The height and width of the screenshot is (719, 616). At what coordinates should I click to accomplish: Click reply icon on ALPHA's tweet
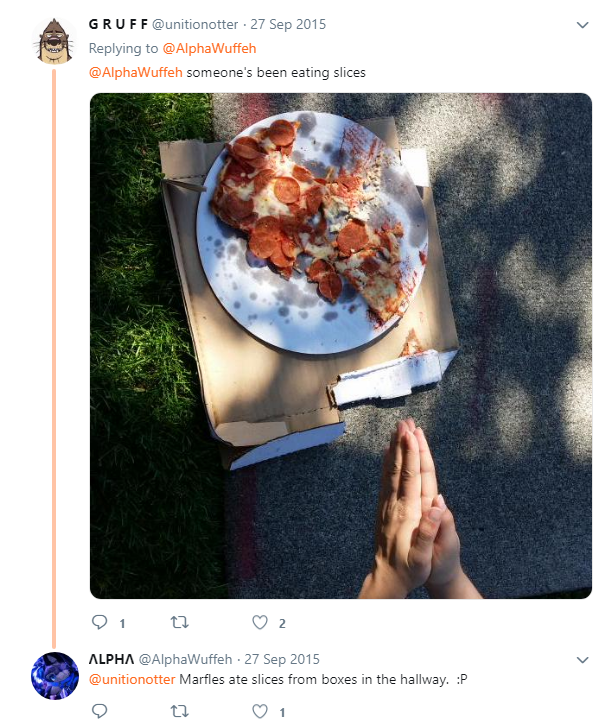coord(99,711)
